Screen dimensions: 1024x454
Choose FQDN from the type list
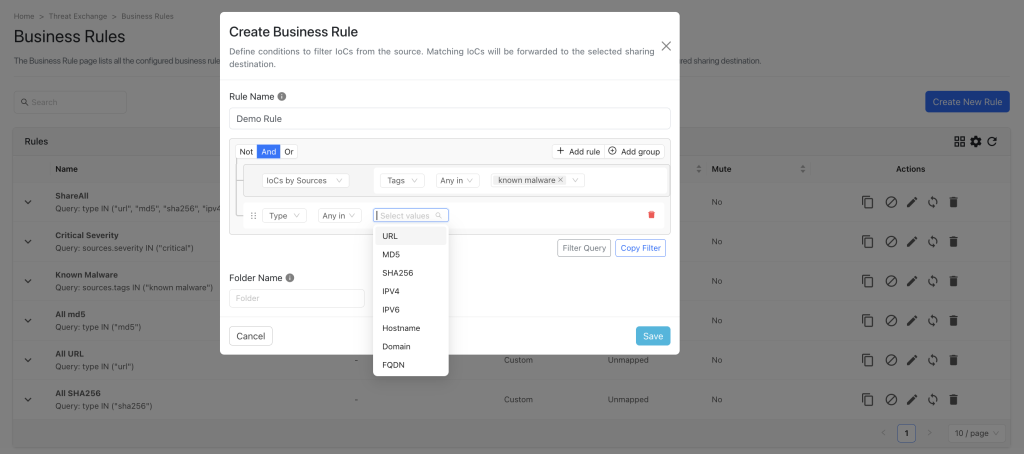click(x=411, y=365)
